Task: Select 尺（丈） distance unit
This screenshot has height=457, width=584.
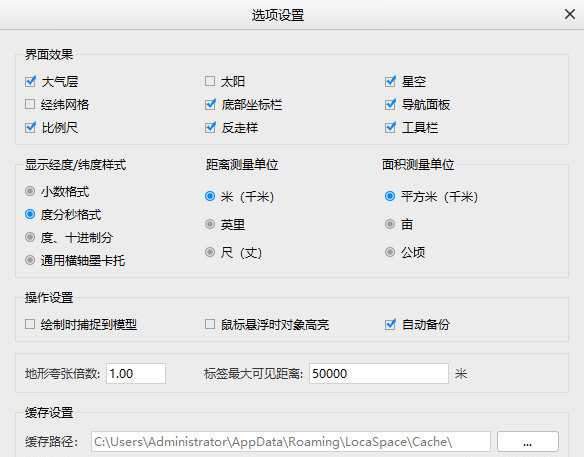Action: point(210,252)
